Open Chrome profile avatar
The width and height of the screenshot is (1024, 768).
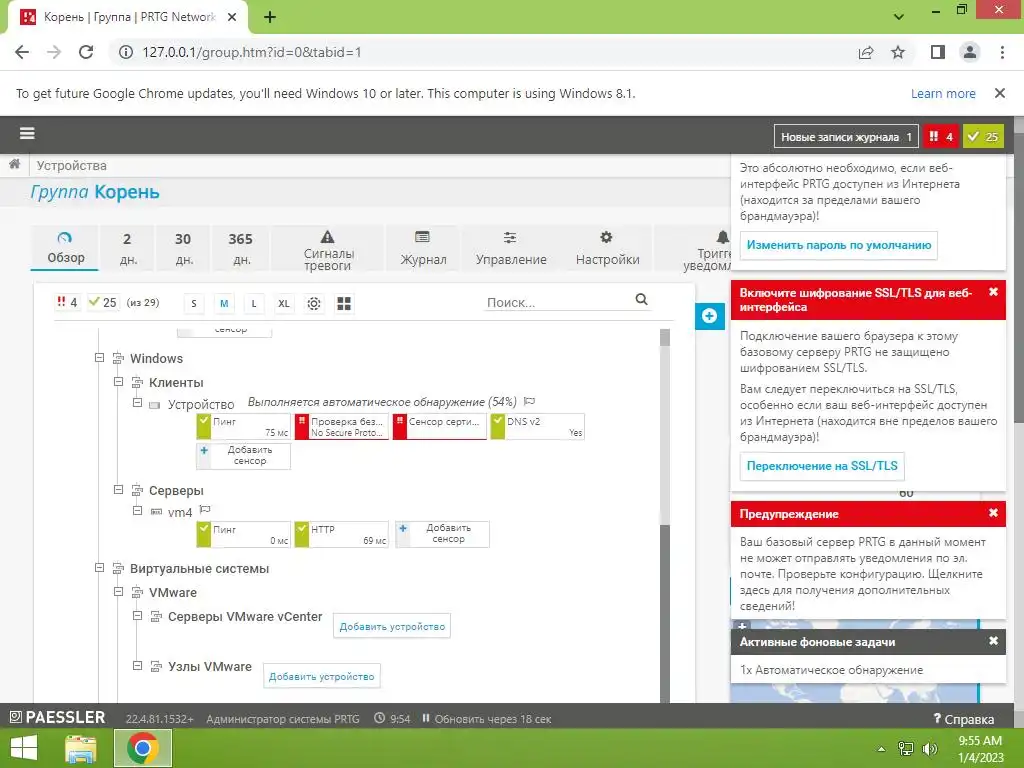tap(970, 52)
